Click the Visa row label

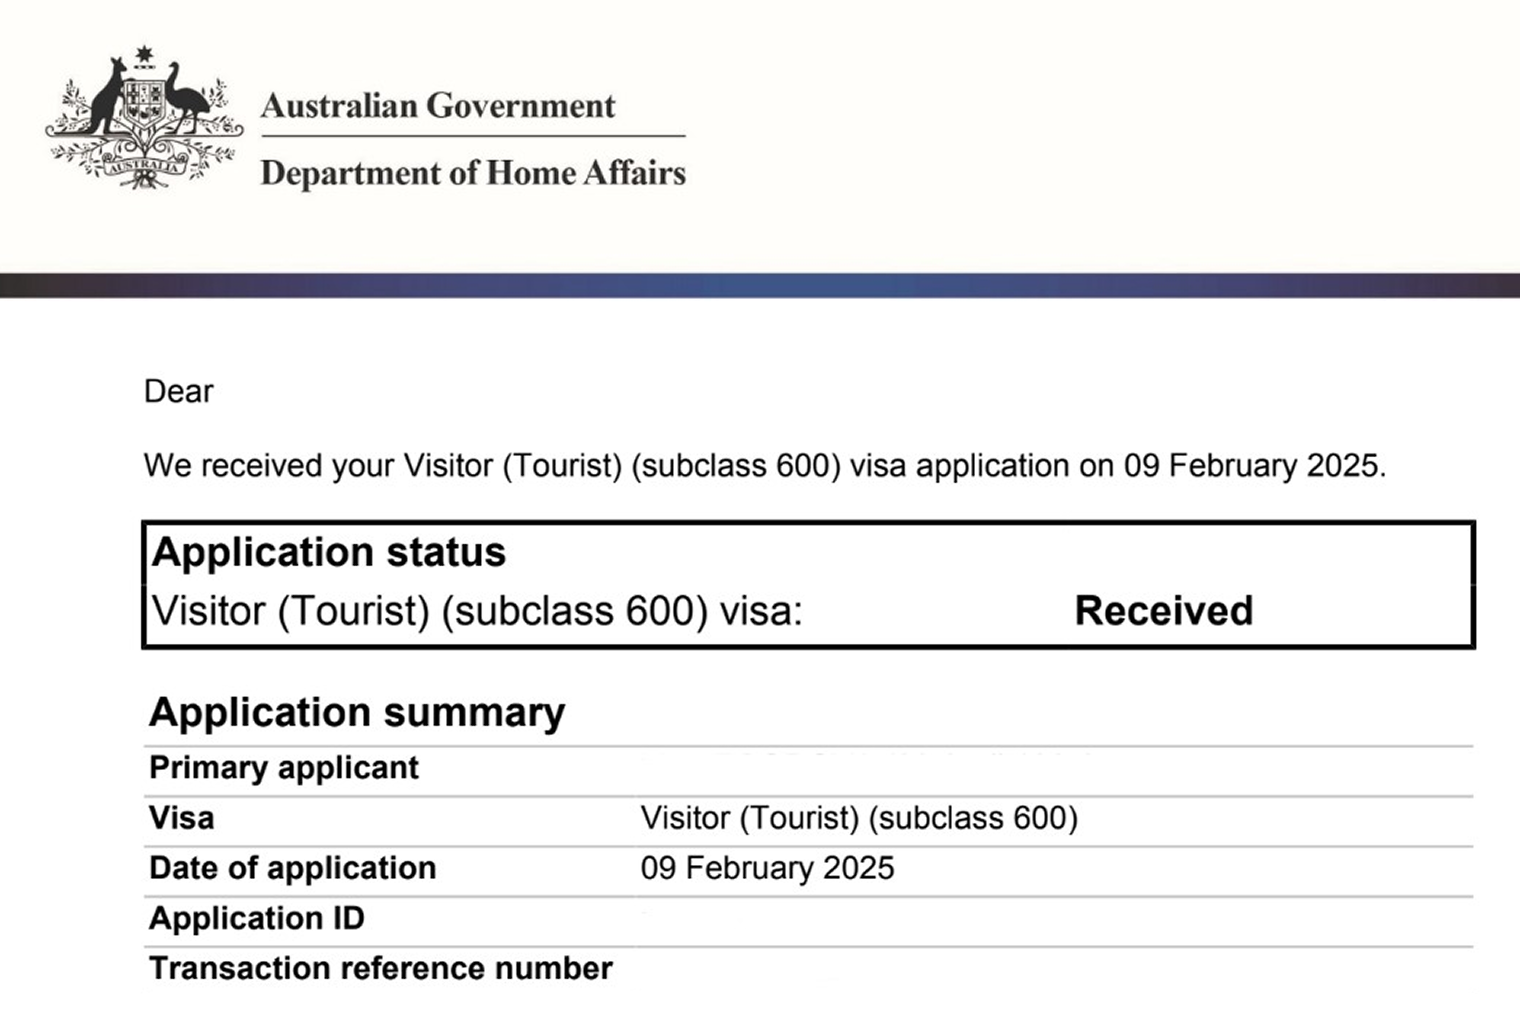(181, 818)
